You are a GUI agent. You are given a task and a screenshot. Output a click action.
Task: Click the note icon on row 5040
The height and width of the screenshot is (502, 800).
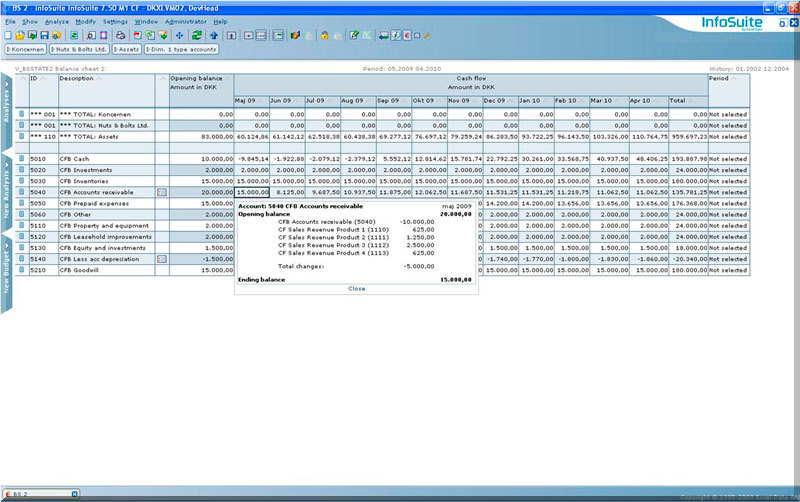click(162, 192)
